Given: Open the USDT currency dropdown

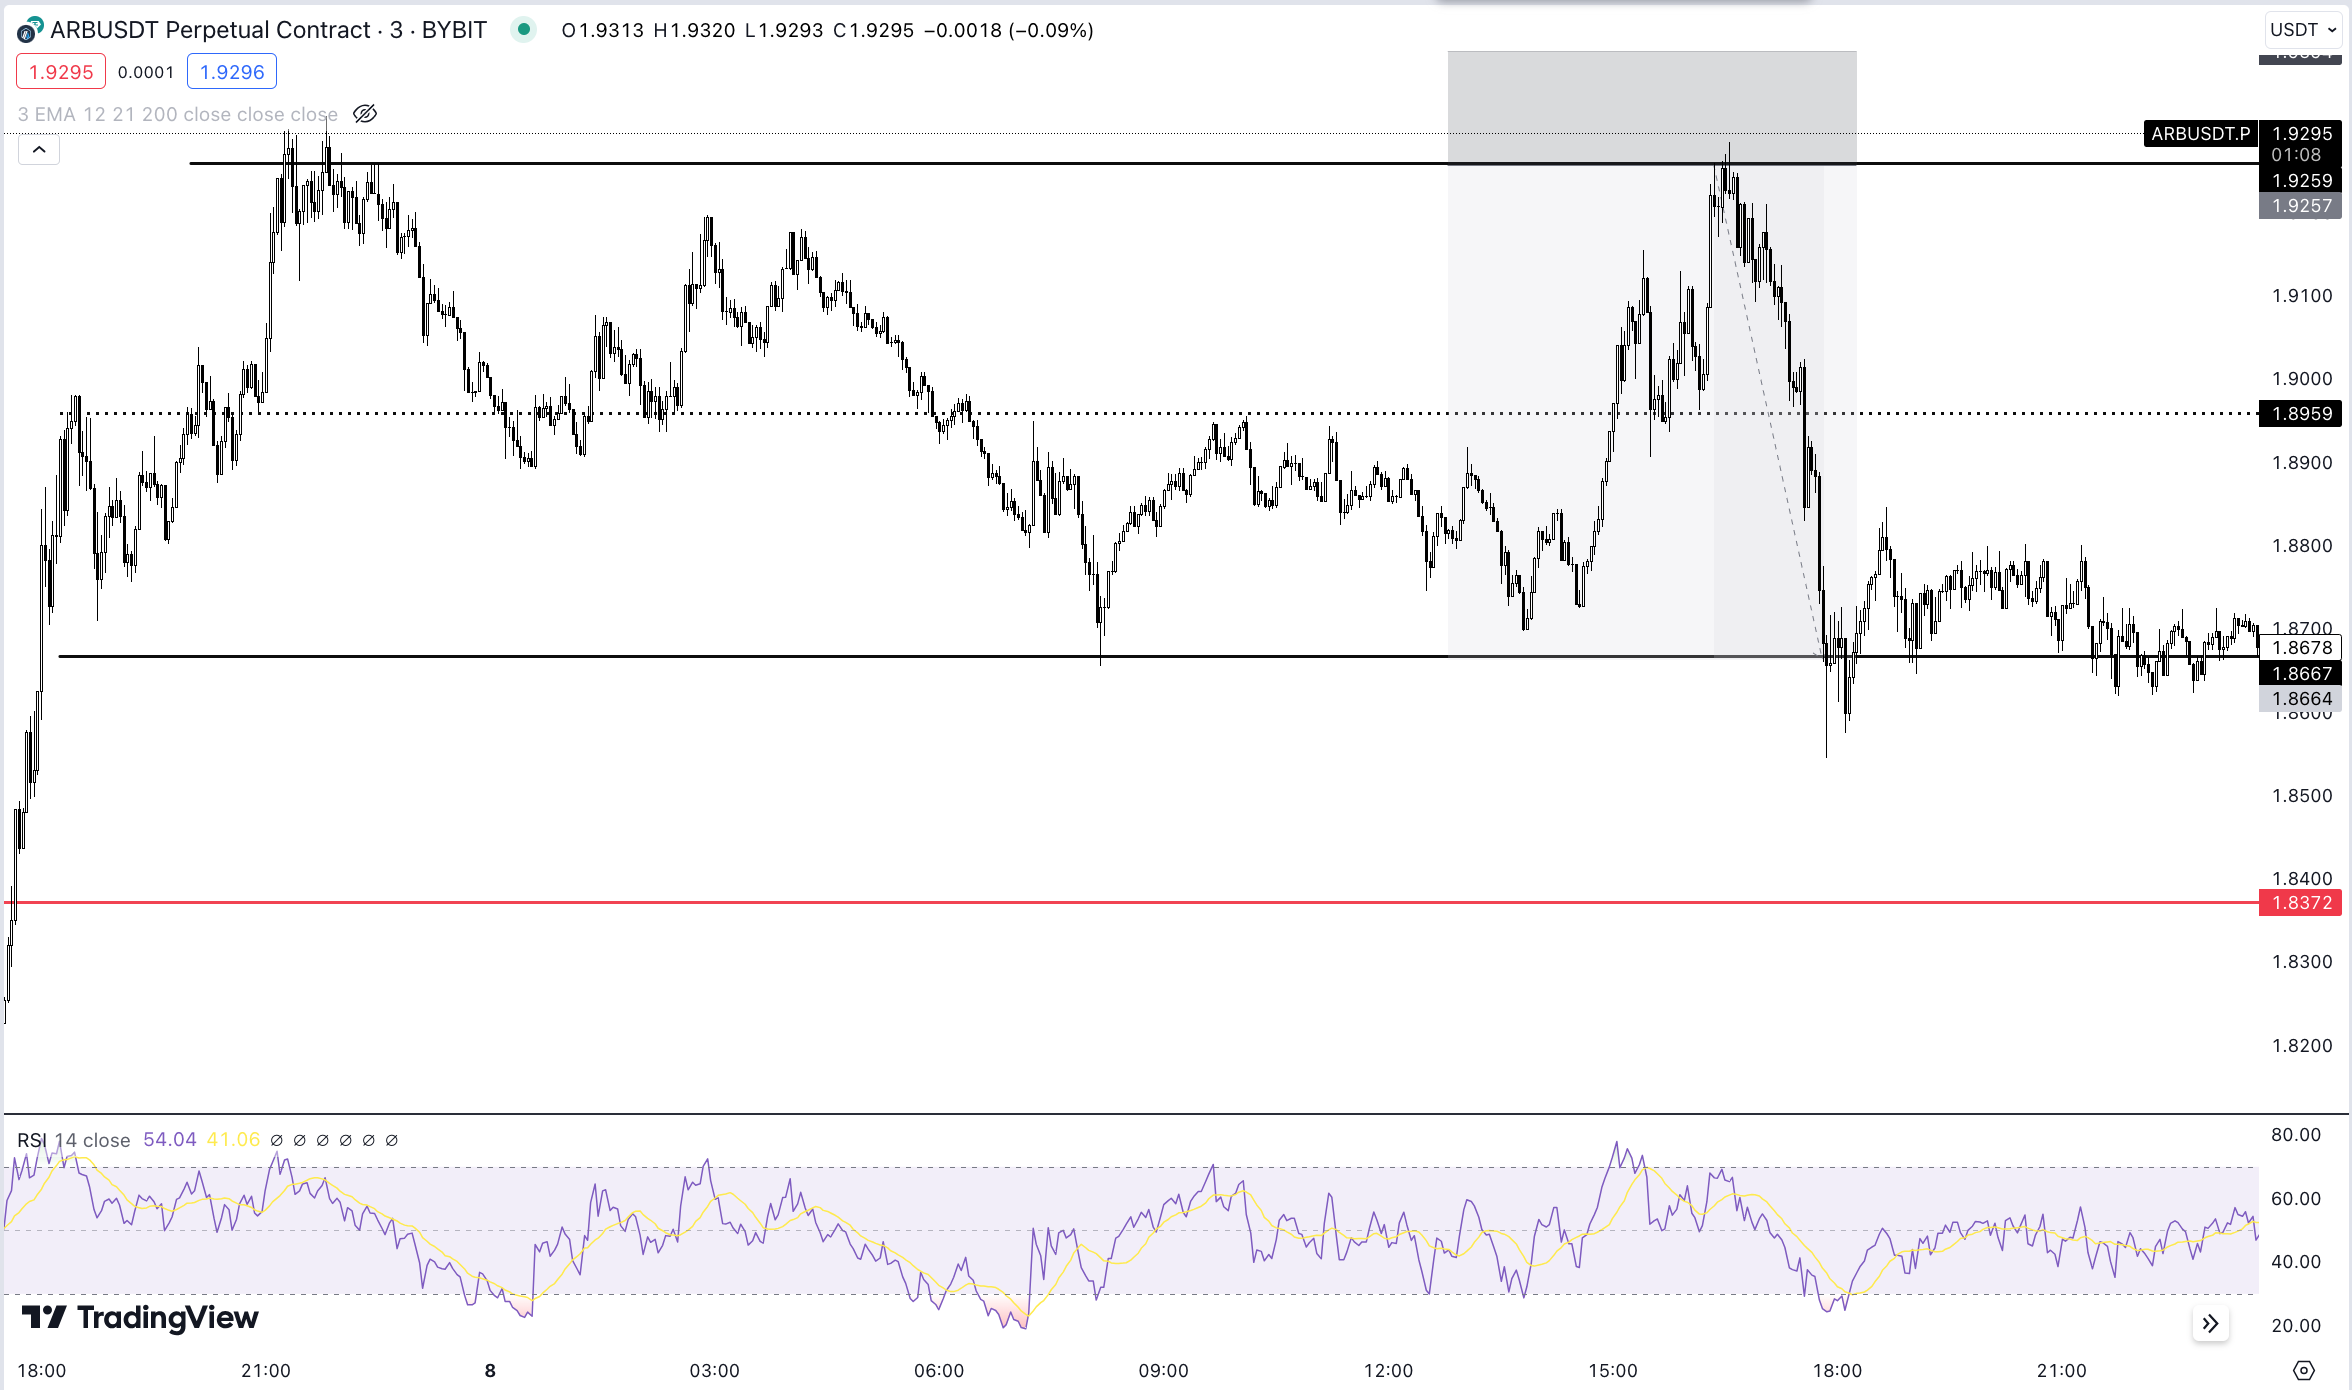Looking at the screenshot, I should (x=2302, y=30).
